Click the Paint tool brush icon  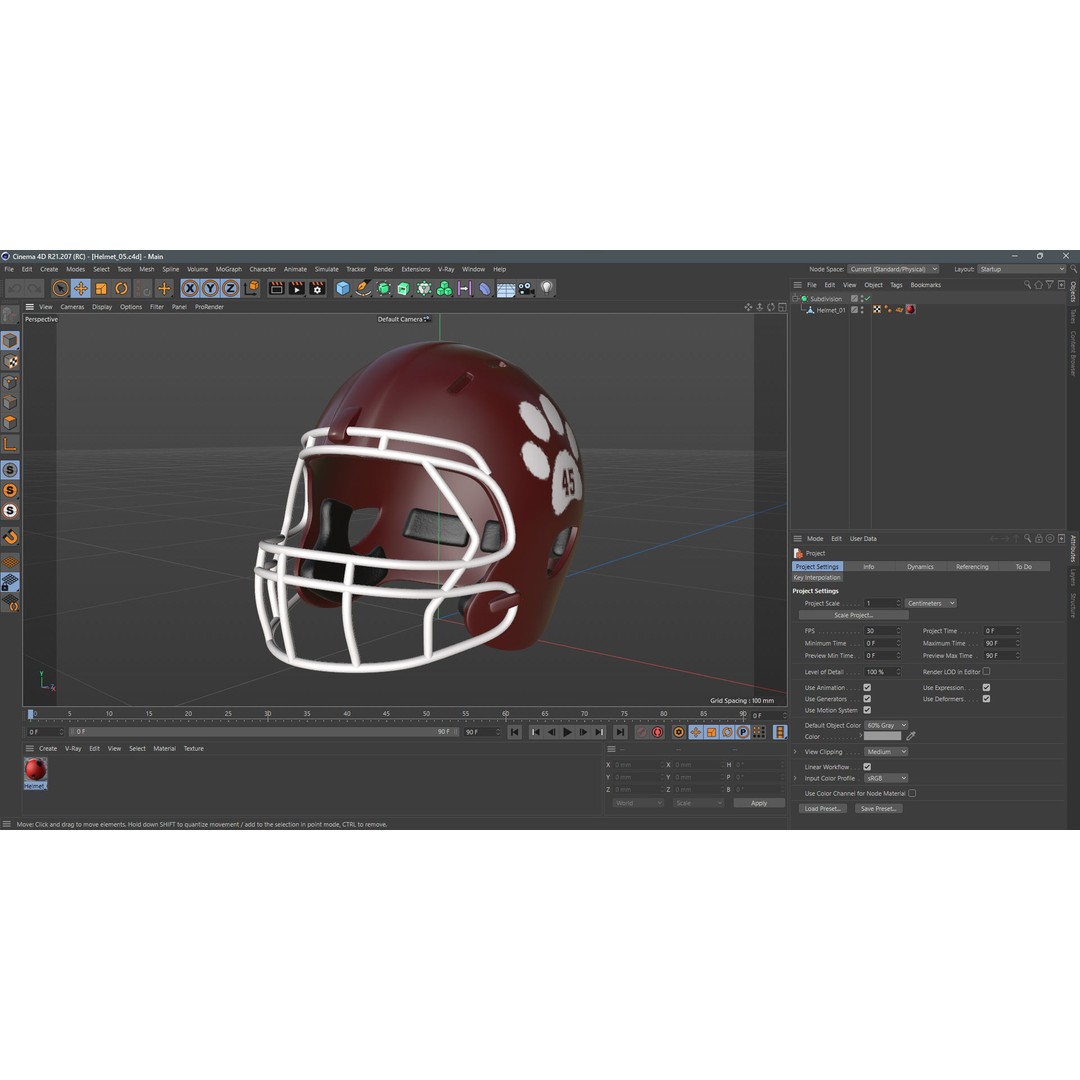362,288
